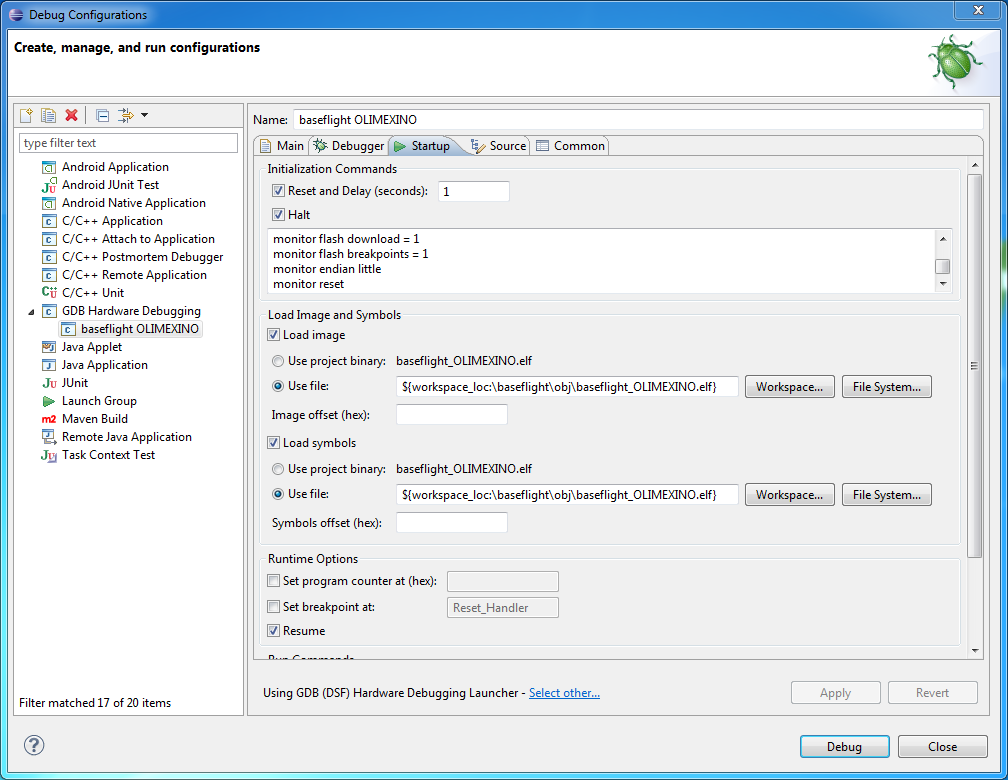Select Use project binary under Load image

(278, 360)
